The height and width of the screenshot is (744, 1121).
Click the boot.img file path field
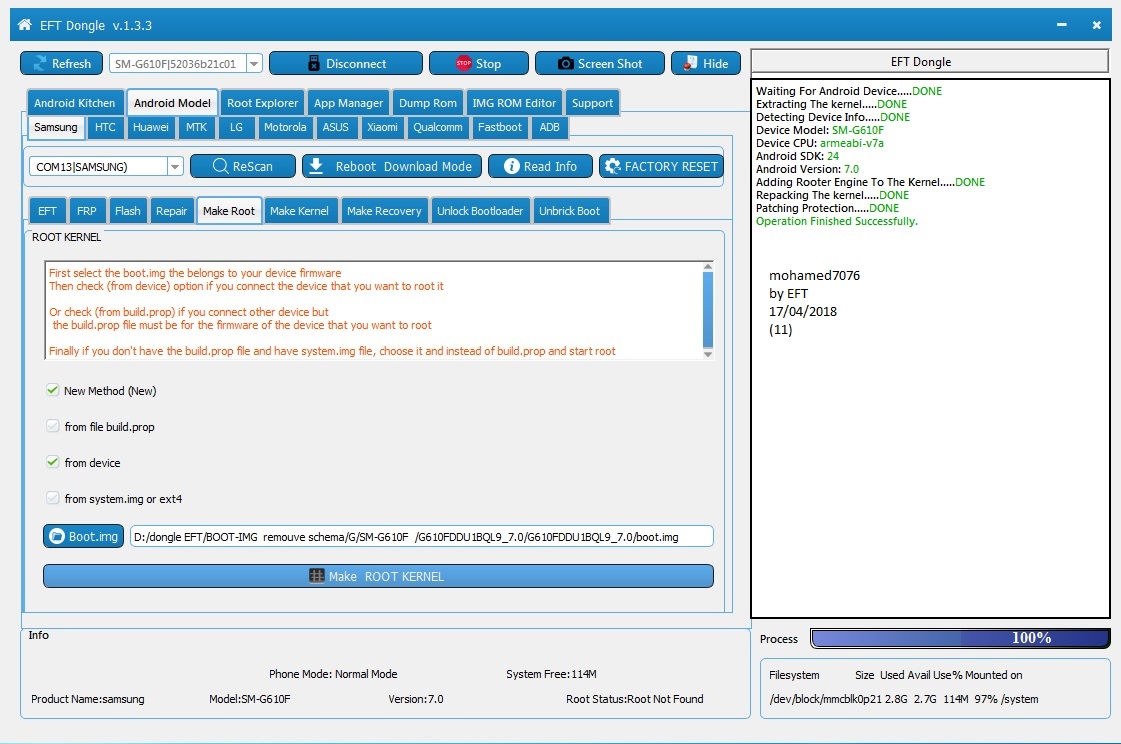(422, 537)
